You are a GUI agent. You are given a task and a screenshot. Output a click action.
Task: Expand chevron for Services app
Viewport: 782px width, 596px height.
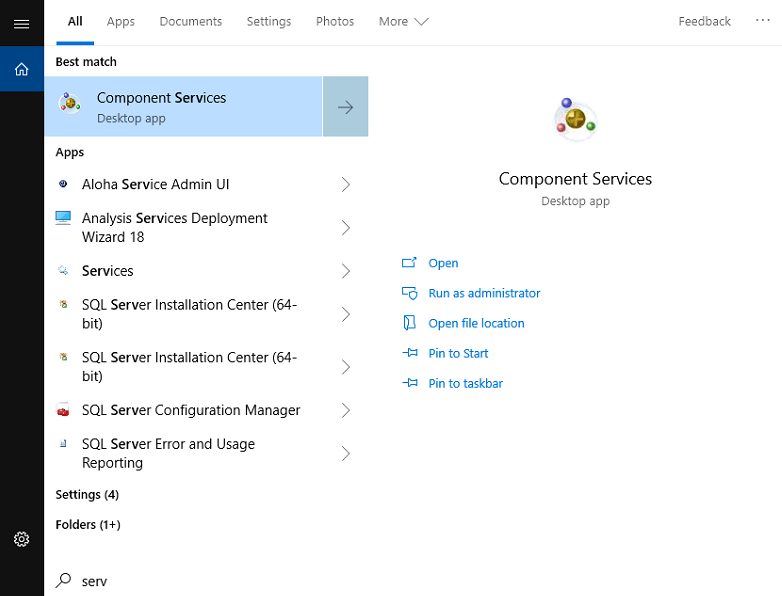pos(346,271)
